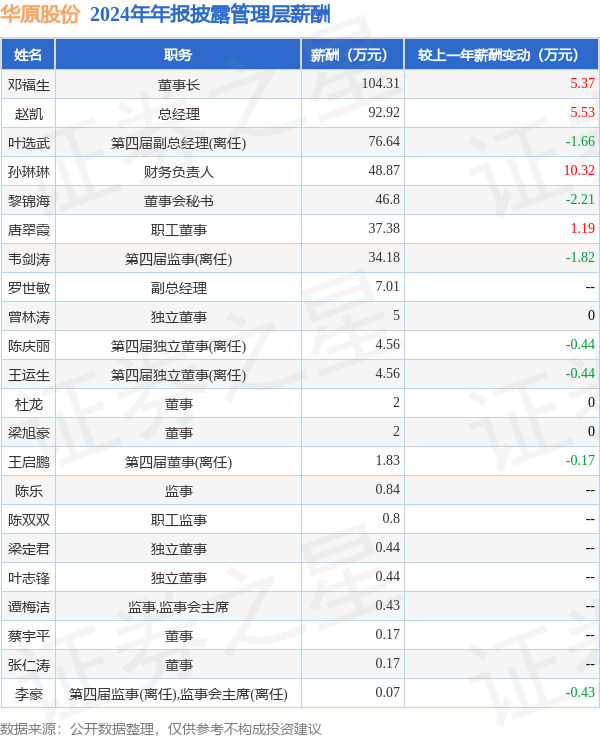
Task: Select the name 蔡宇平
Action: (29, 636)
